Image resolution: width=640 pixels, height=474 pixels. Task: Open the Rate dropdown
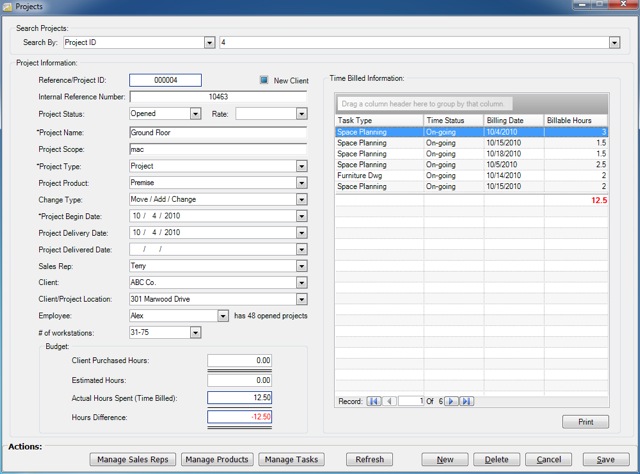pos(301,114)
